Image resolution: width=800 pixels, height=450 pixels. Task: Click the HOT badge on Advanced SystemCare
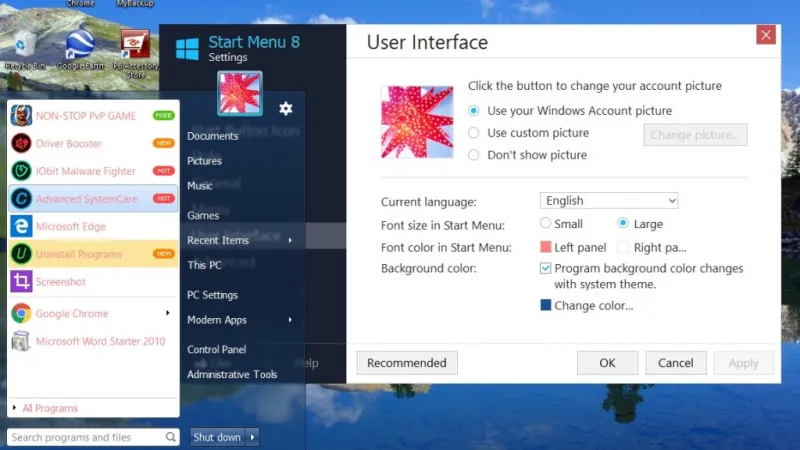point(163,198)
